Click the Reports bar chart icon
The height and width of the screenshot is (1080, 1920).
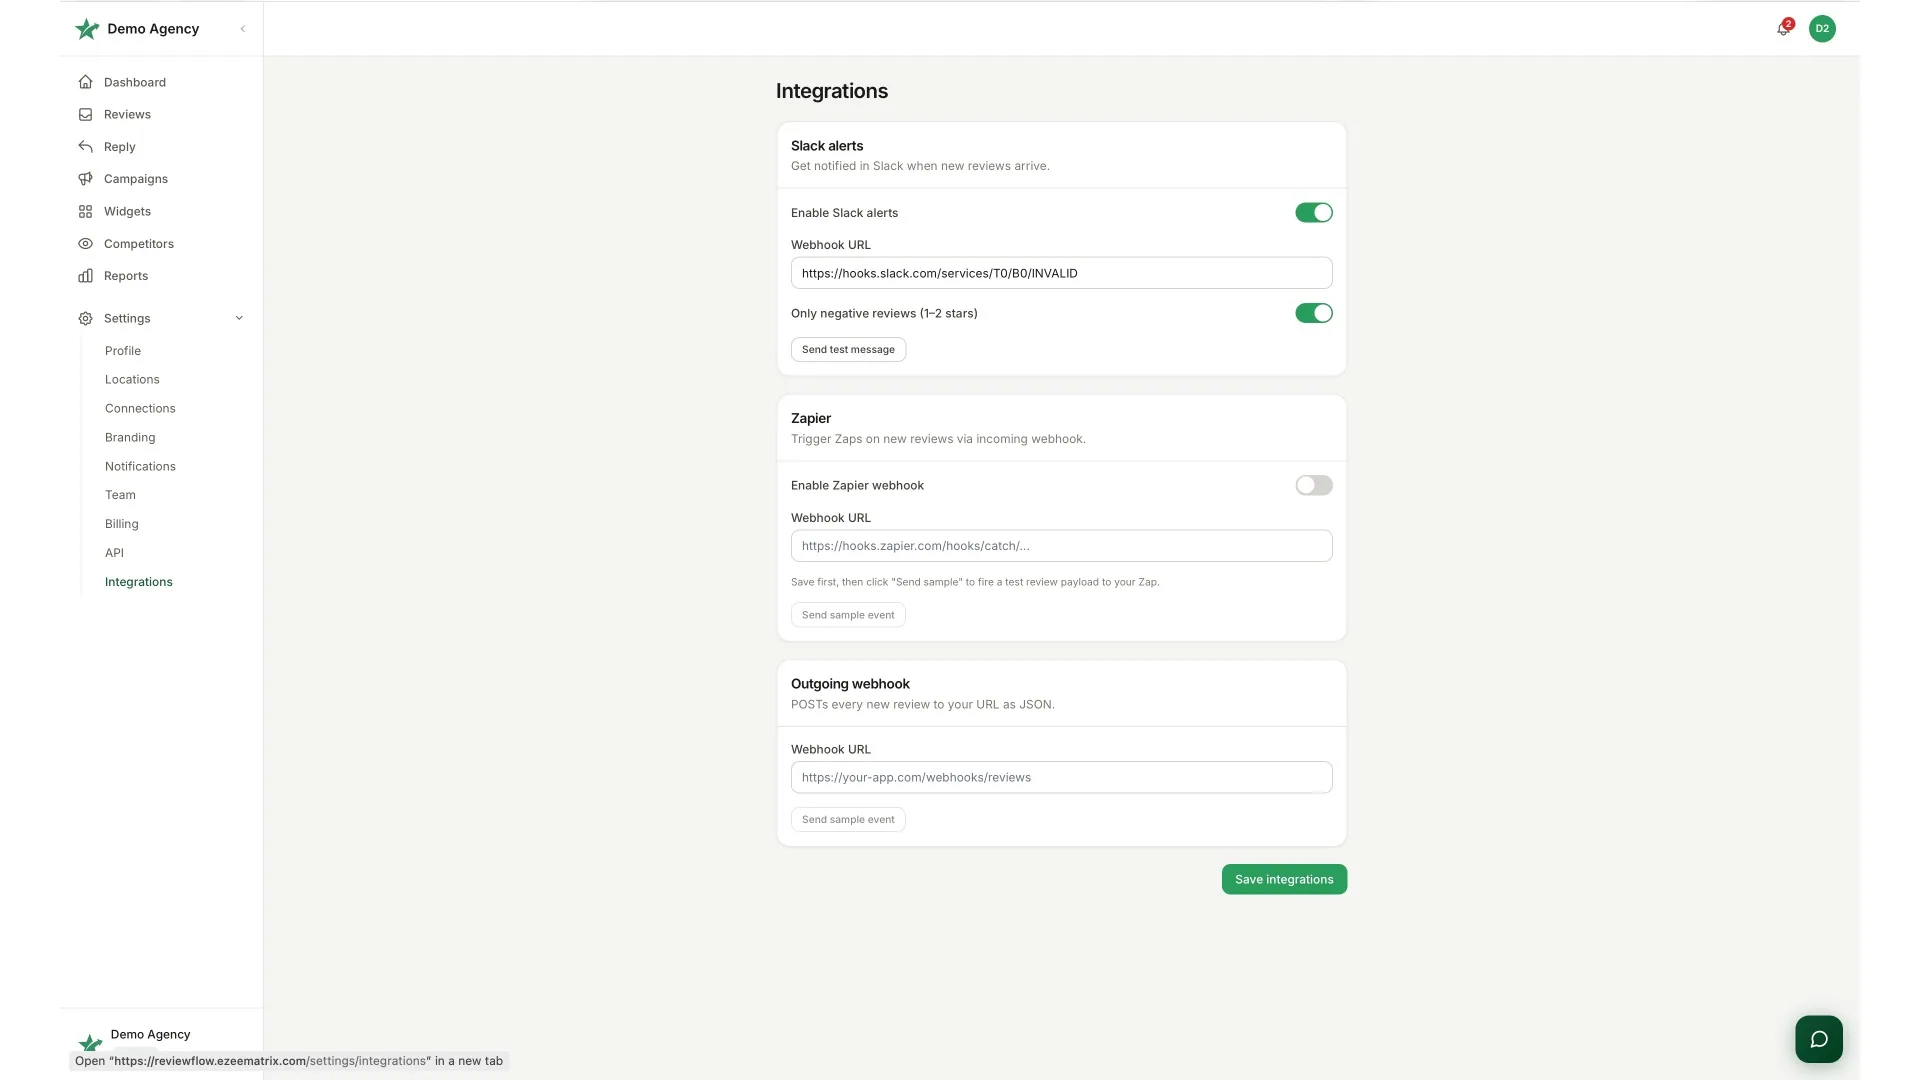[x=86, y=276]
